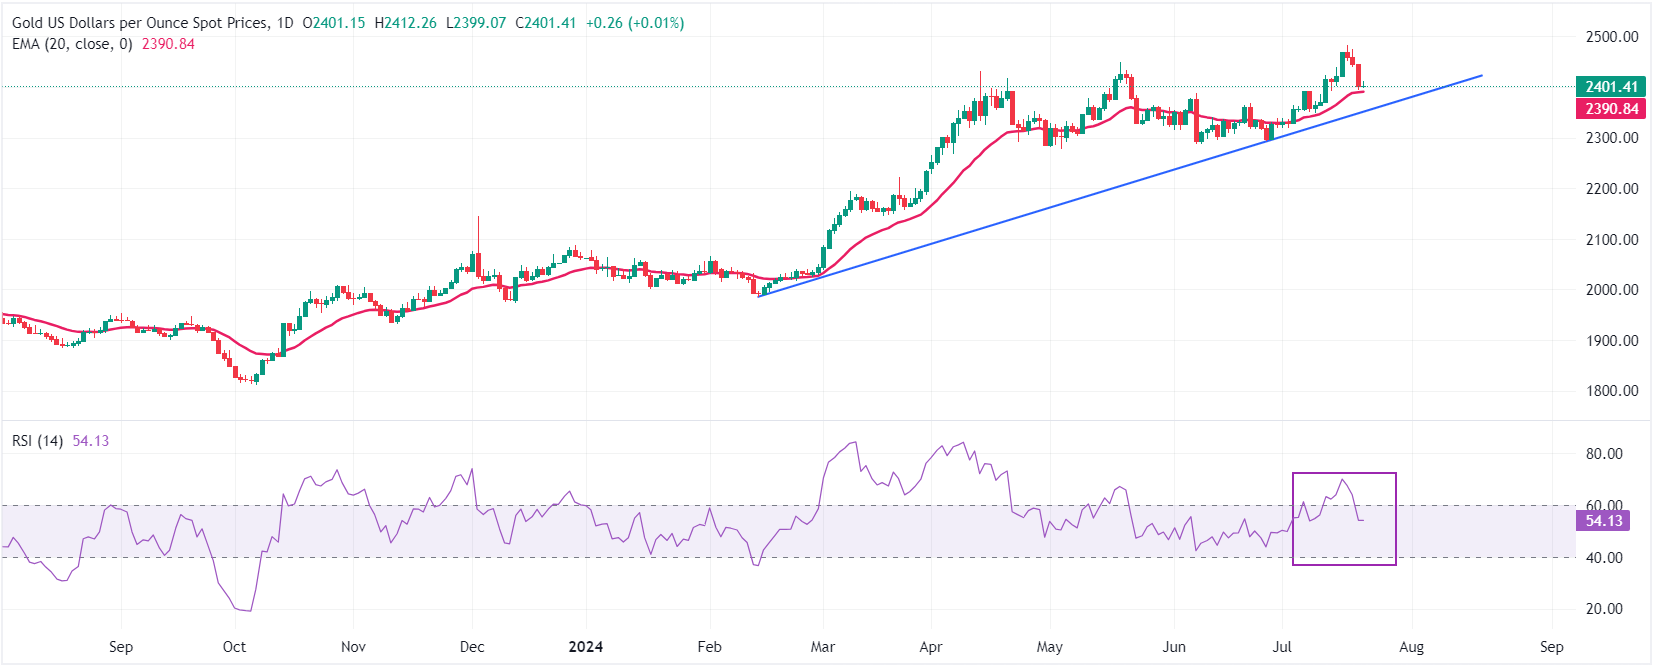Click the 80.00 level on the RSI scale
Screen dimensions: 1657x665
(1604, 454)
